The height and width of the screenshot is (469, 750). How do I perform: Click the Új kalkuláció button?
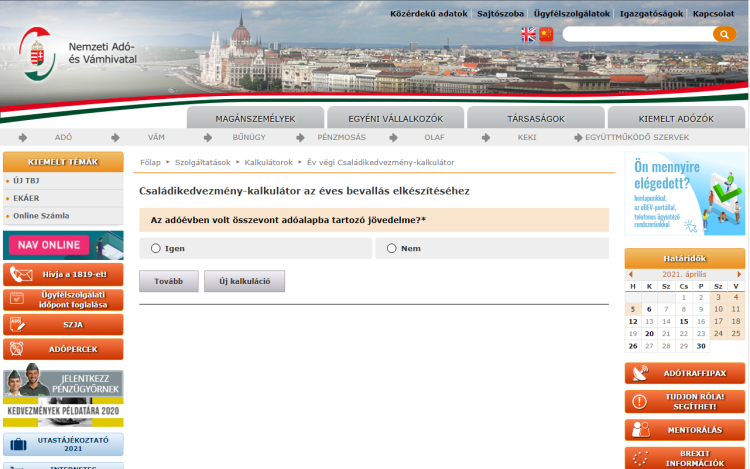244,281
